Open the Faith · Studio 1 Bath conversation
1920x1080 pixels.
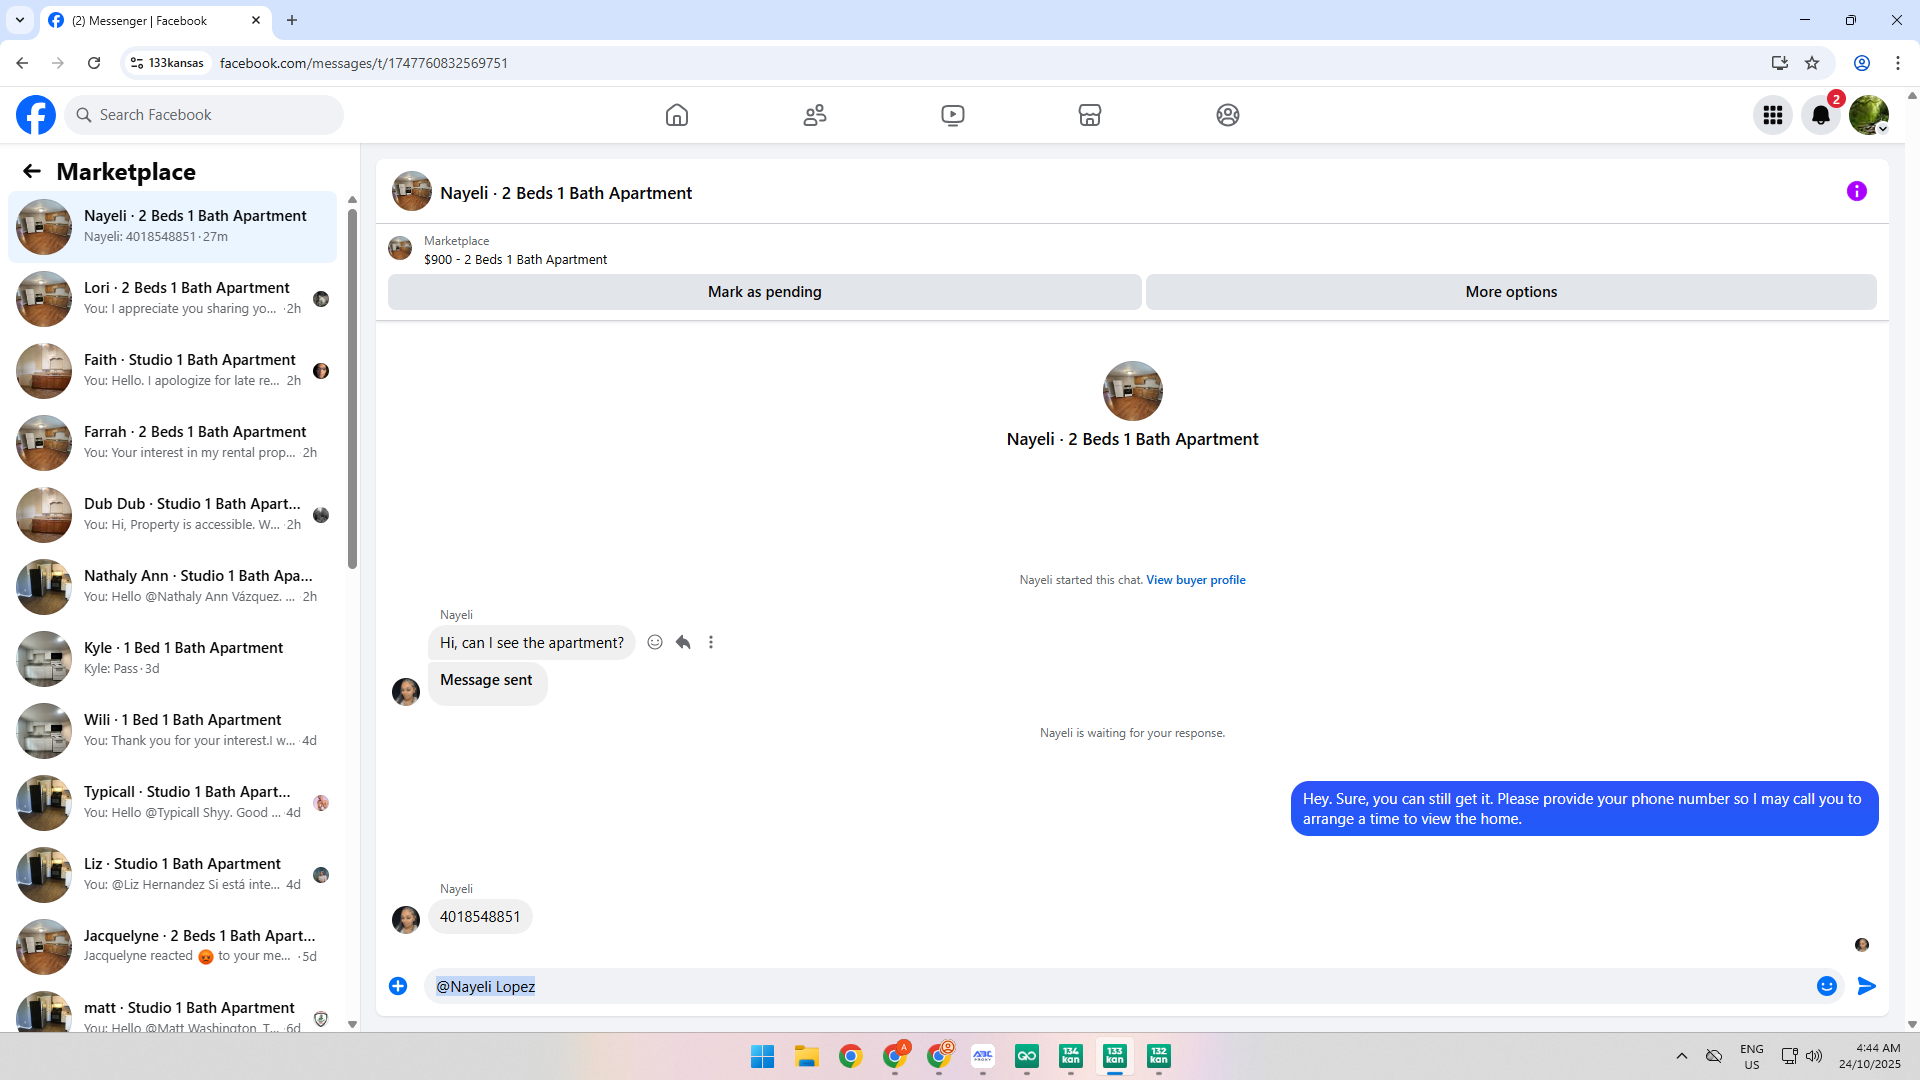point(173,371)
